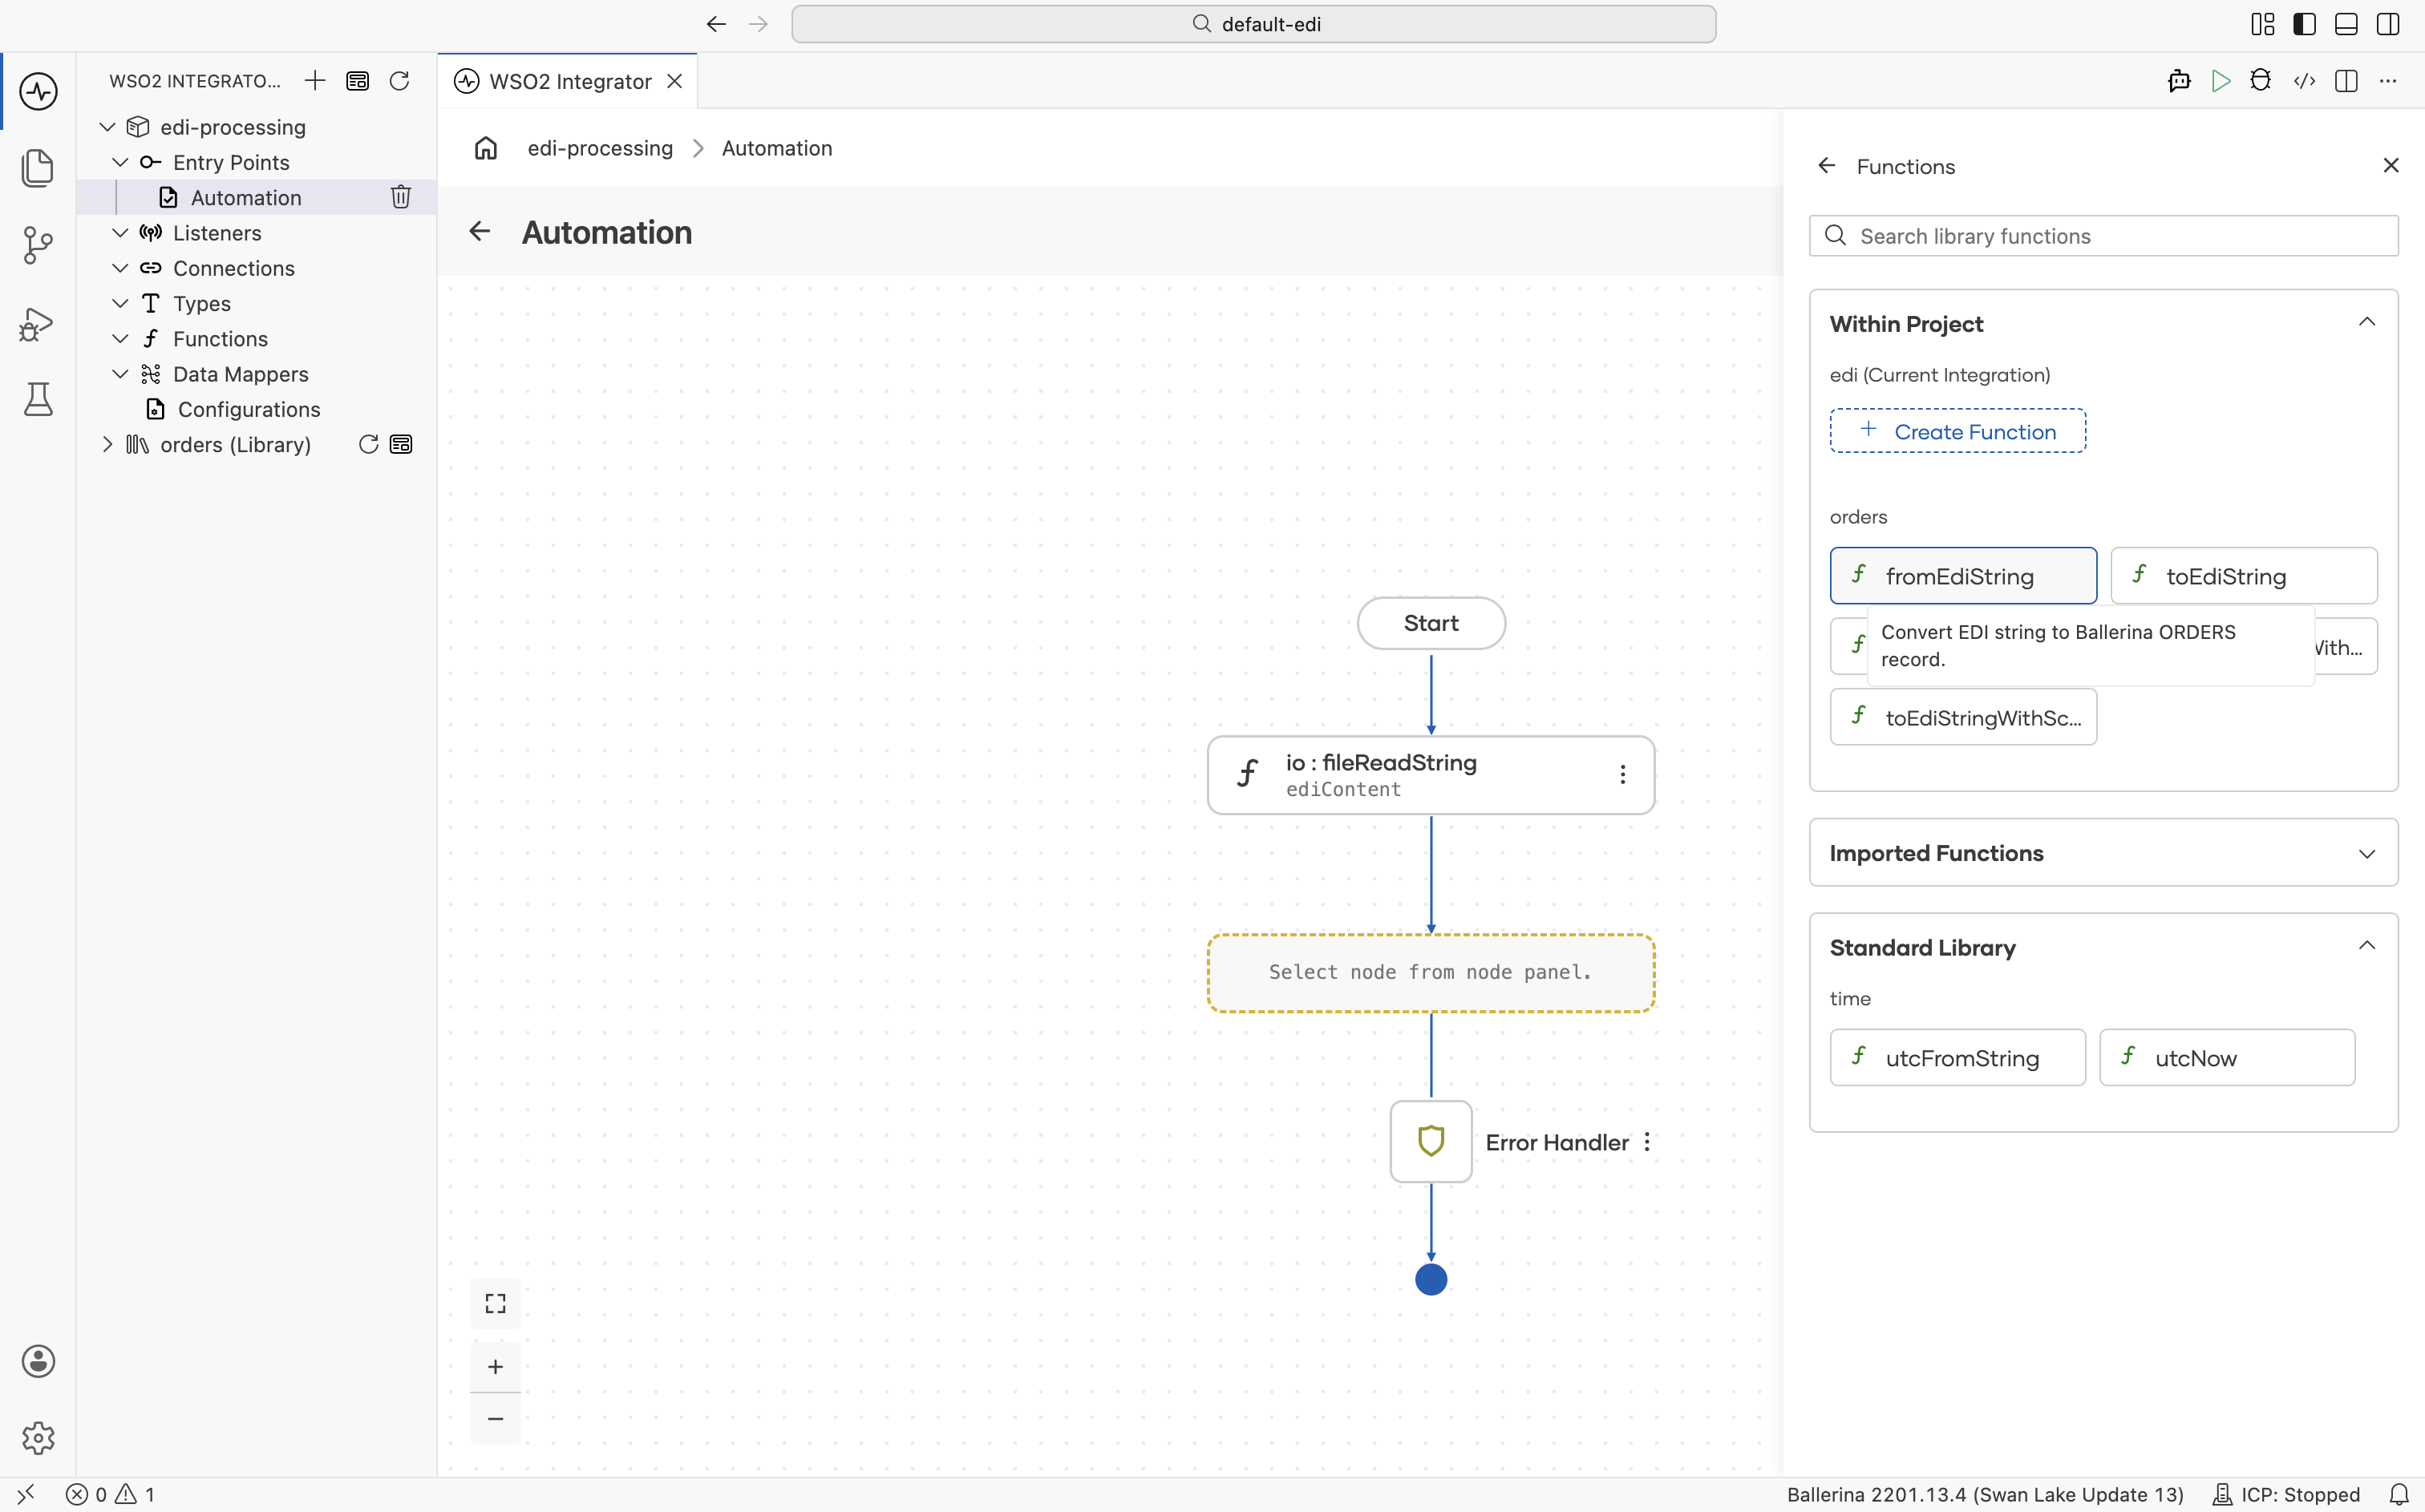Close the Functions panel
2425x1512 pixels.
coord(2391,166)
